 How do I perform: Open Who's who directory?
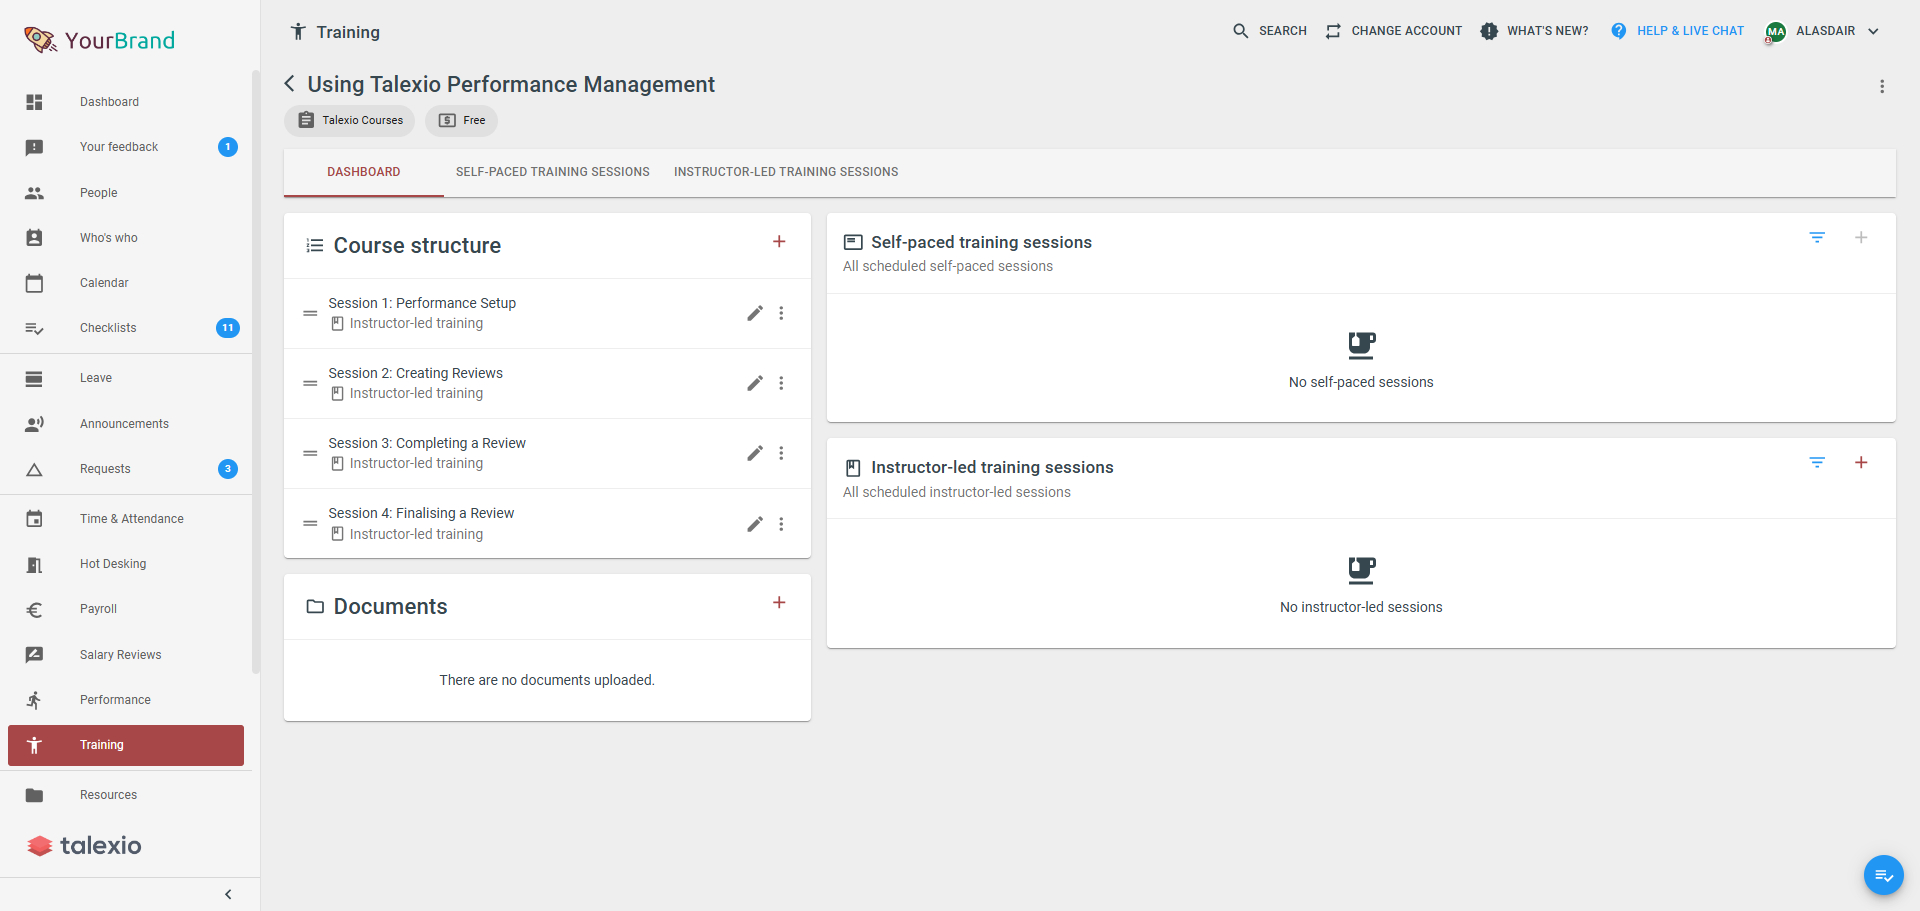[126, 238]
